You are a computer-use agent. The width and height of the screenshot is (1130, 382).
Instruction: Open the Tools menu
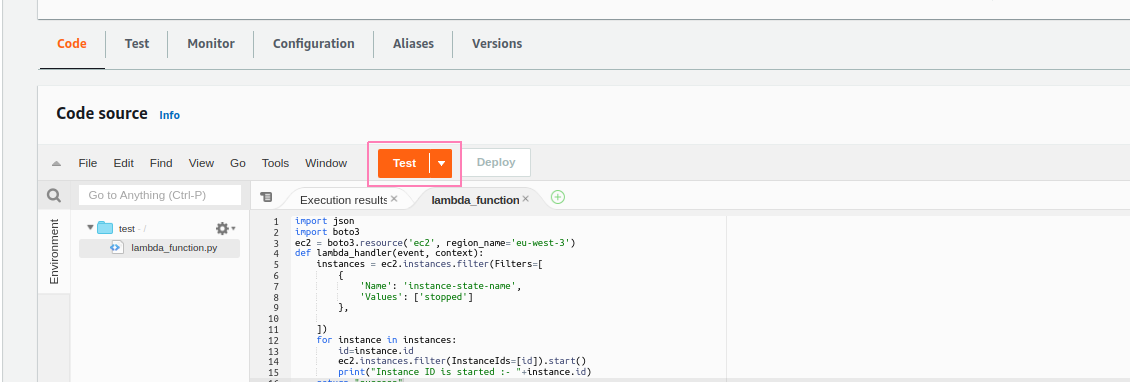[x=275, y=164]
